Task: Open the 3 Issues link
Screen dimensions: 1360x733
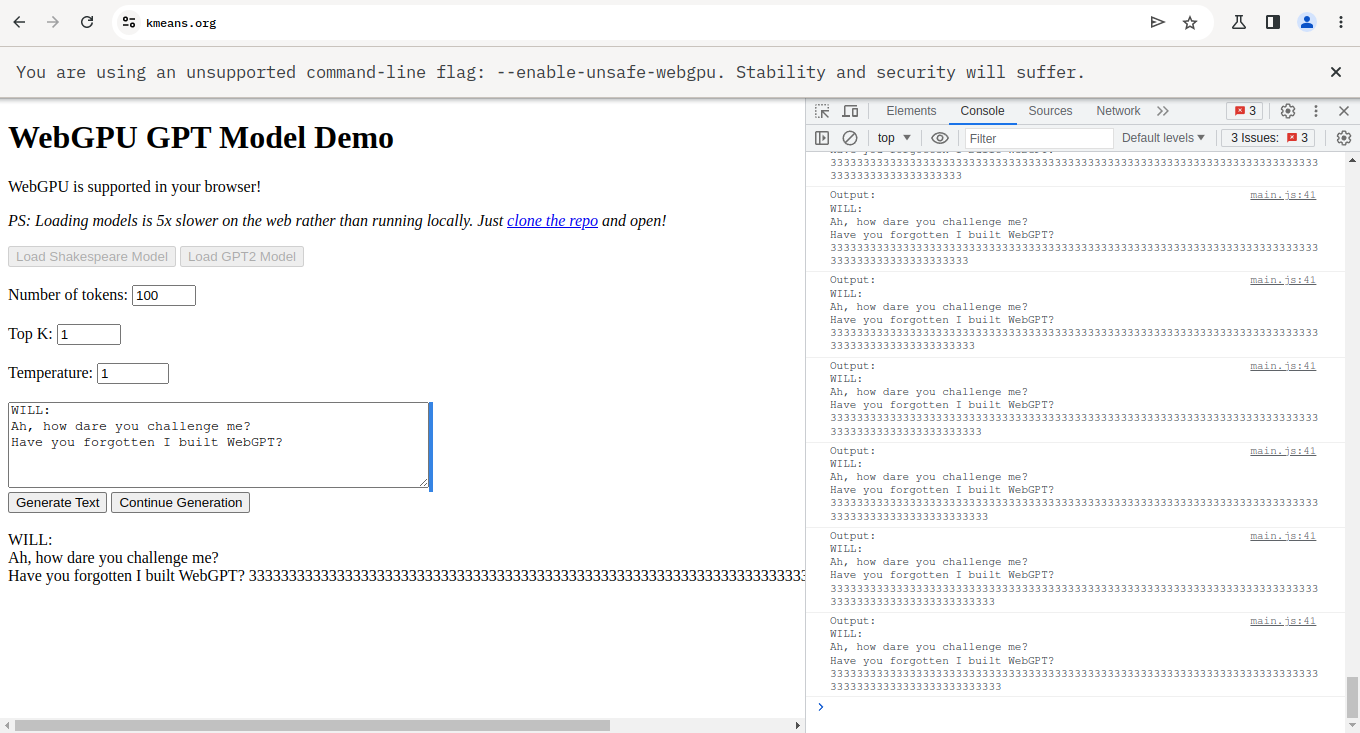Action: 1269,138
